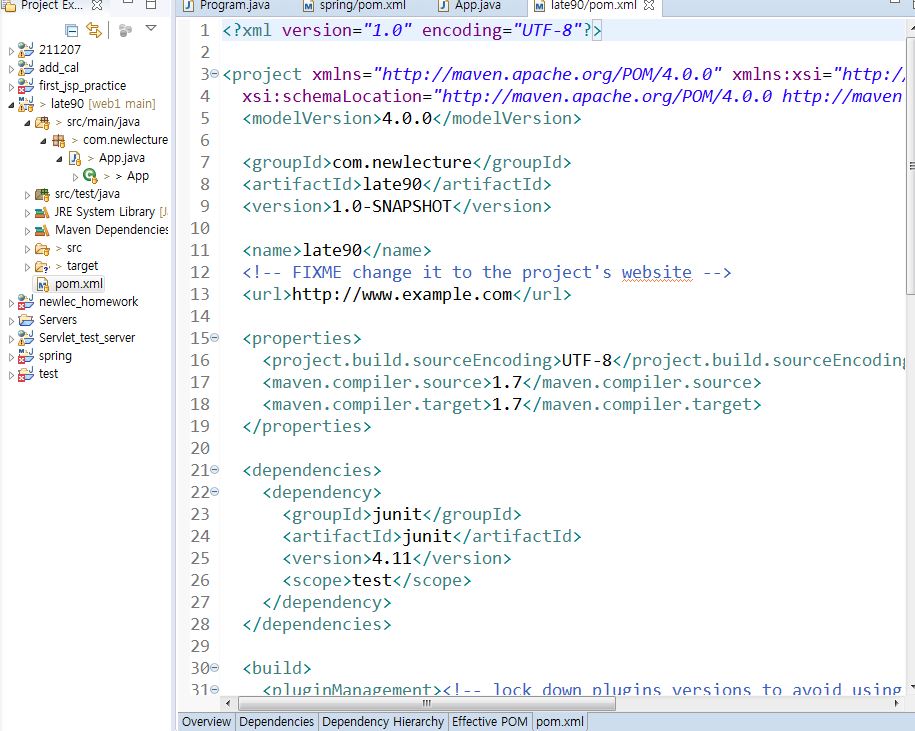Open the Overview tab of POM editor
Image resolution: width=915 pixels, height=731 pixels.
coord(206,722)
